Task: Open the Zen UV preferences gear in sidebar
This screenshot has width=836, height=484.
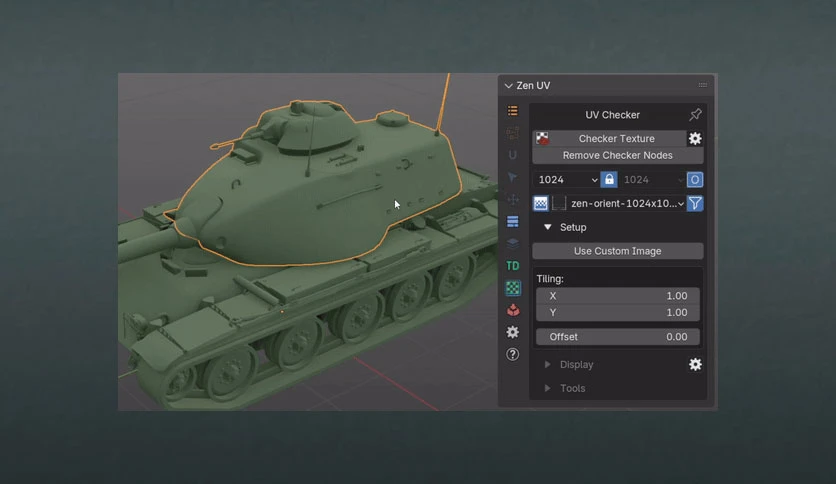Action: [x=512, y=332]
